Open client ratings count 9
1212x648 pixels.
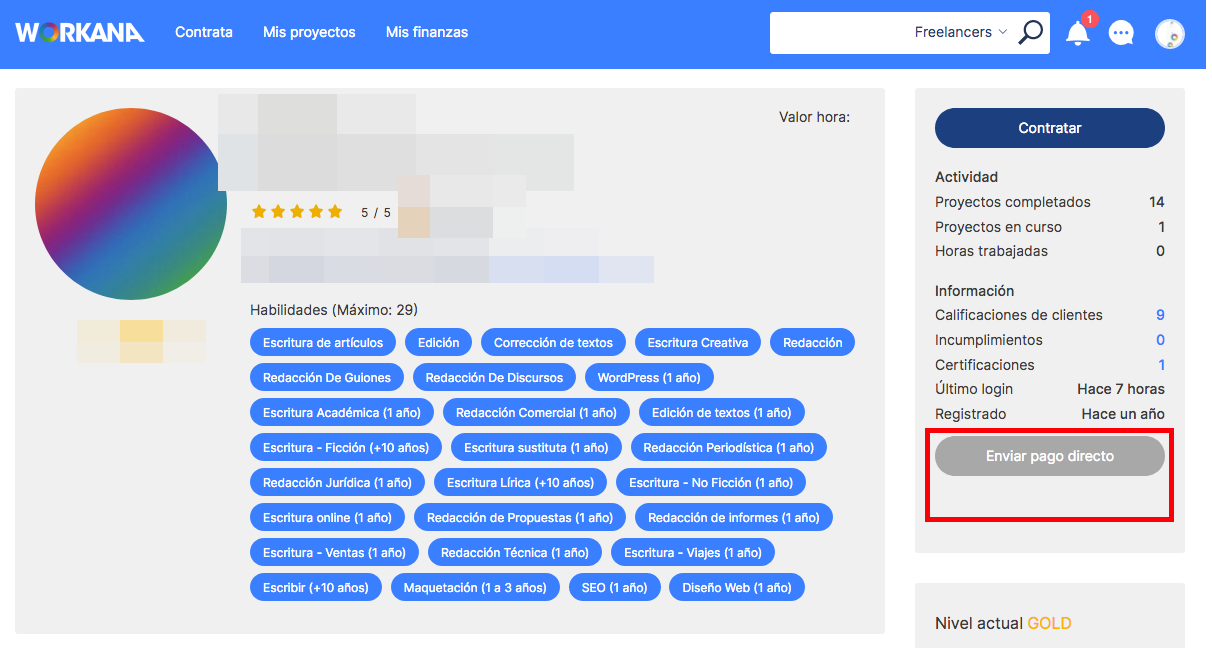coord(1160,315)
